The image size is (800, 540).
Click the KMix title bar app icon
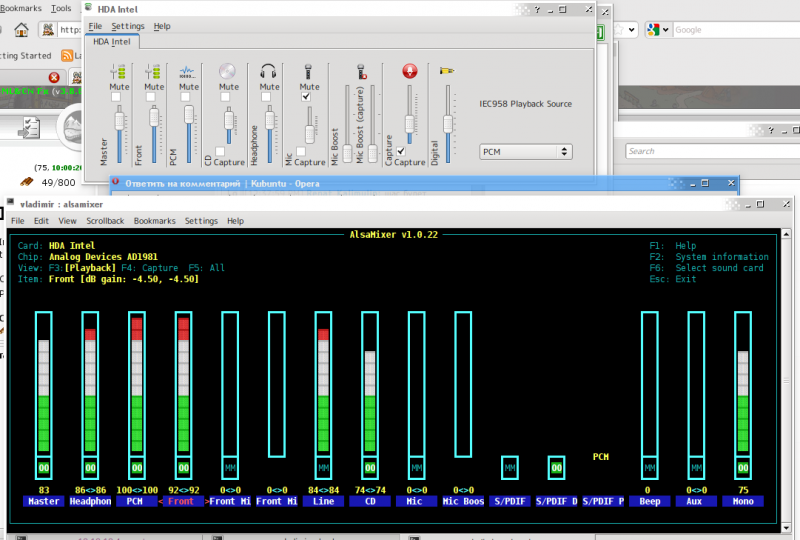coord(89,8)
